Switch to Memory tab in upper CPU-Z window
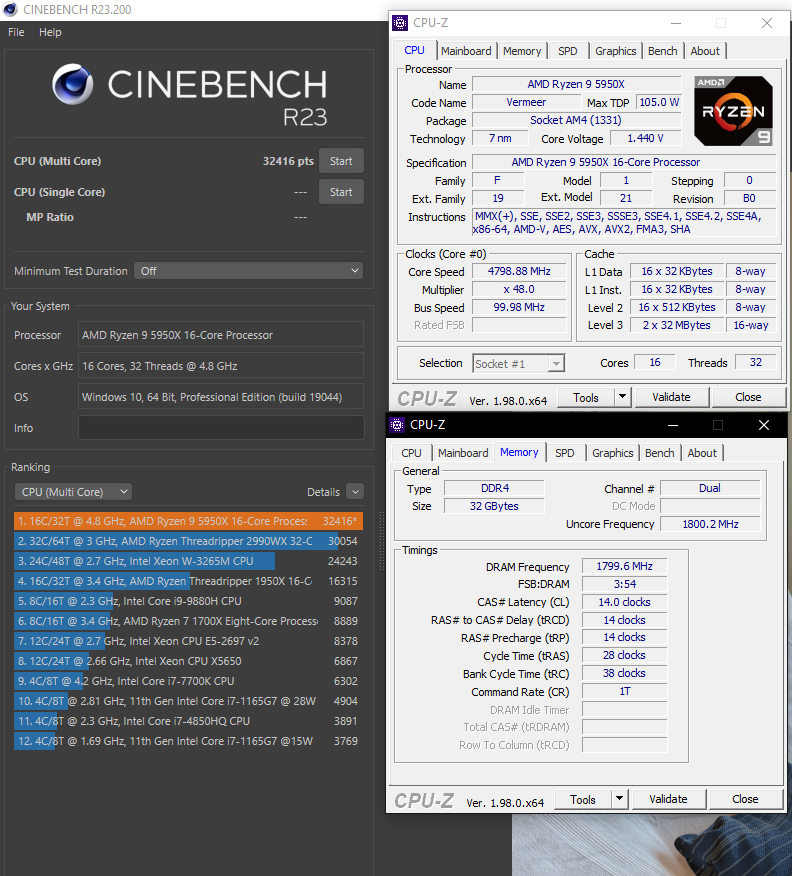 (x=522, y=51)
